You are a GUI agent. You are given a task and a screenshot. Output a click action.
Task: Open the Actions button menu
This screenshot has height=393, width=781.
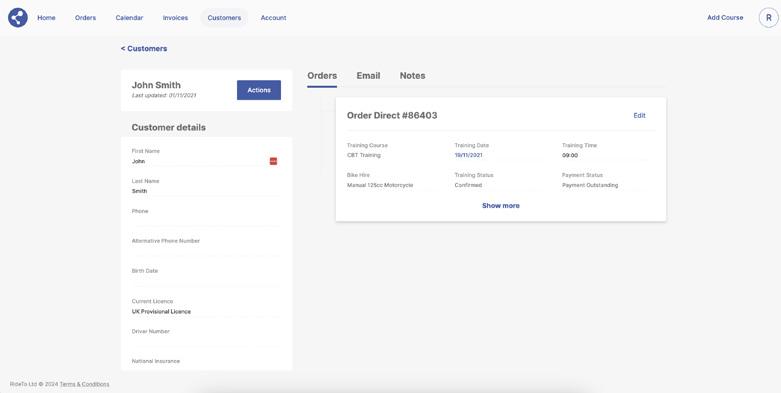point(259,90)
